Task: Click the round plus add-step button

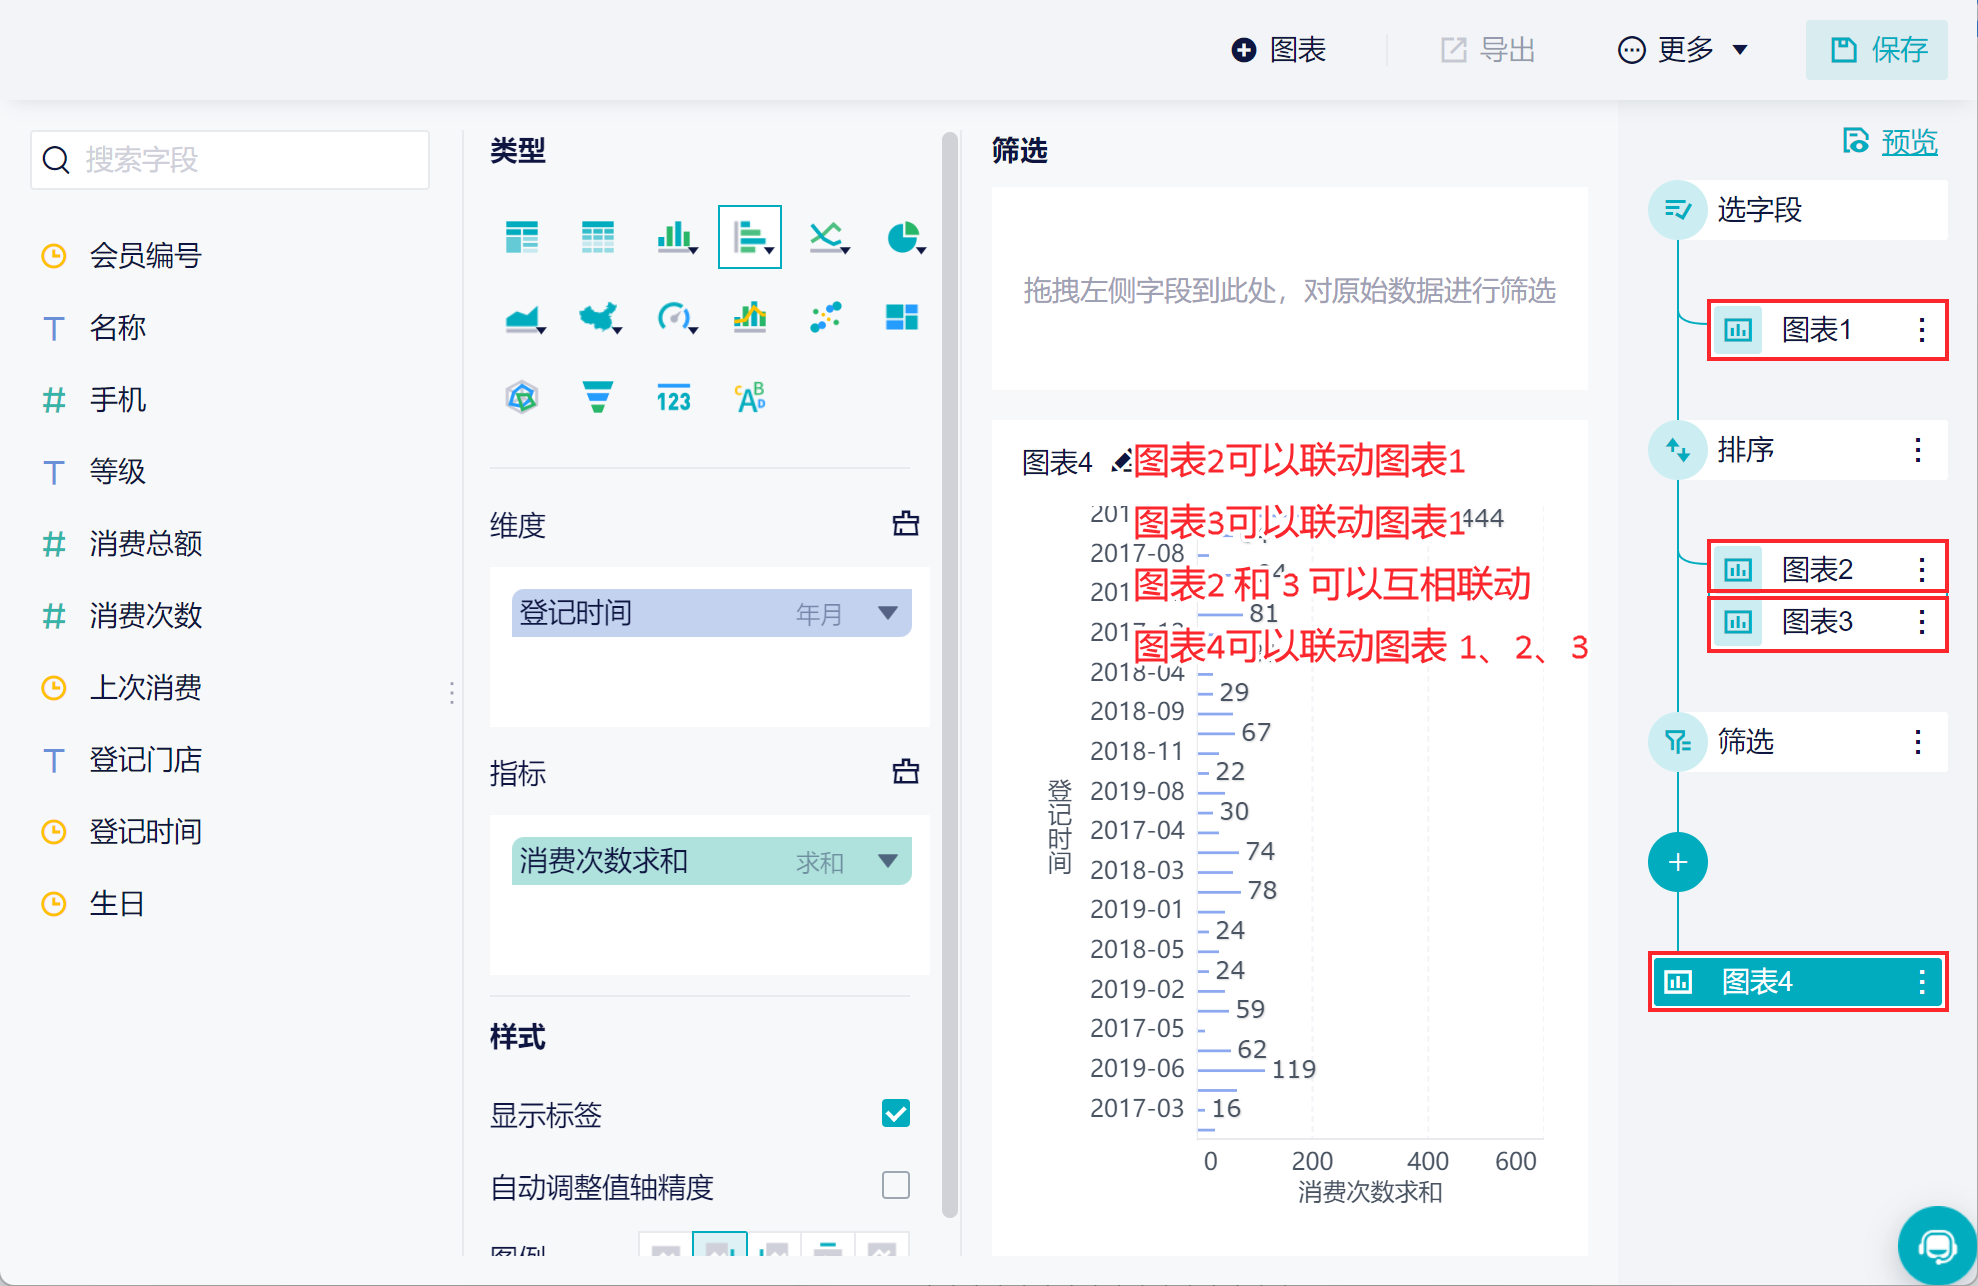Action: (1678, 862)
